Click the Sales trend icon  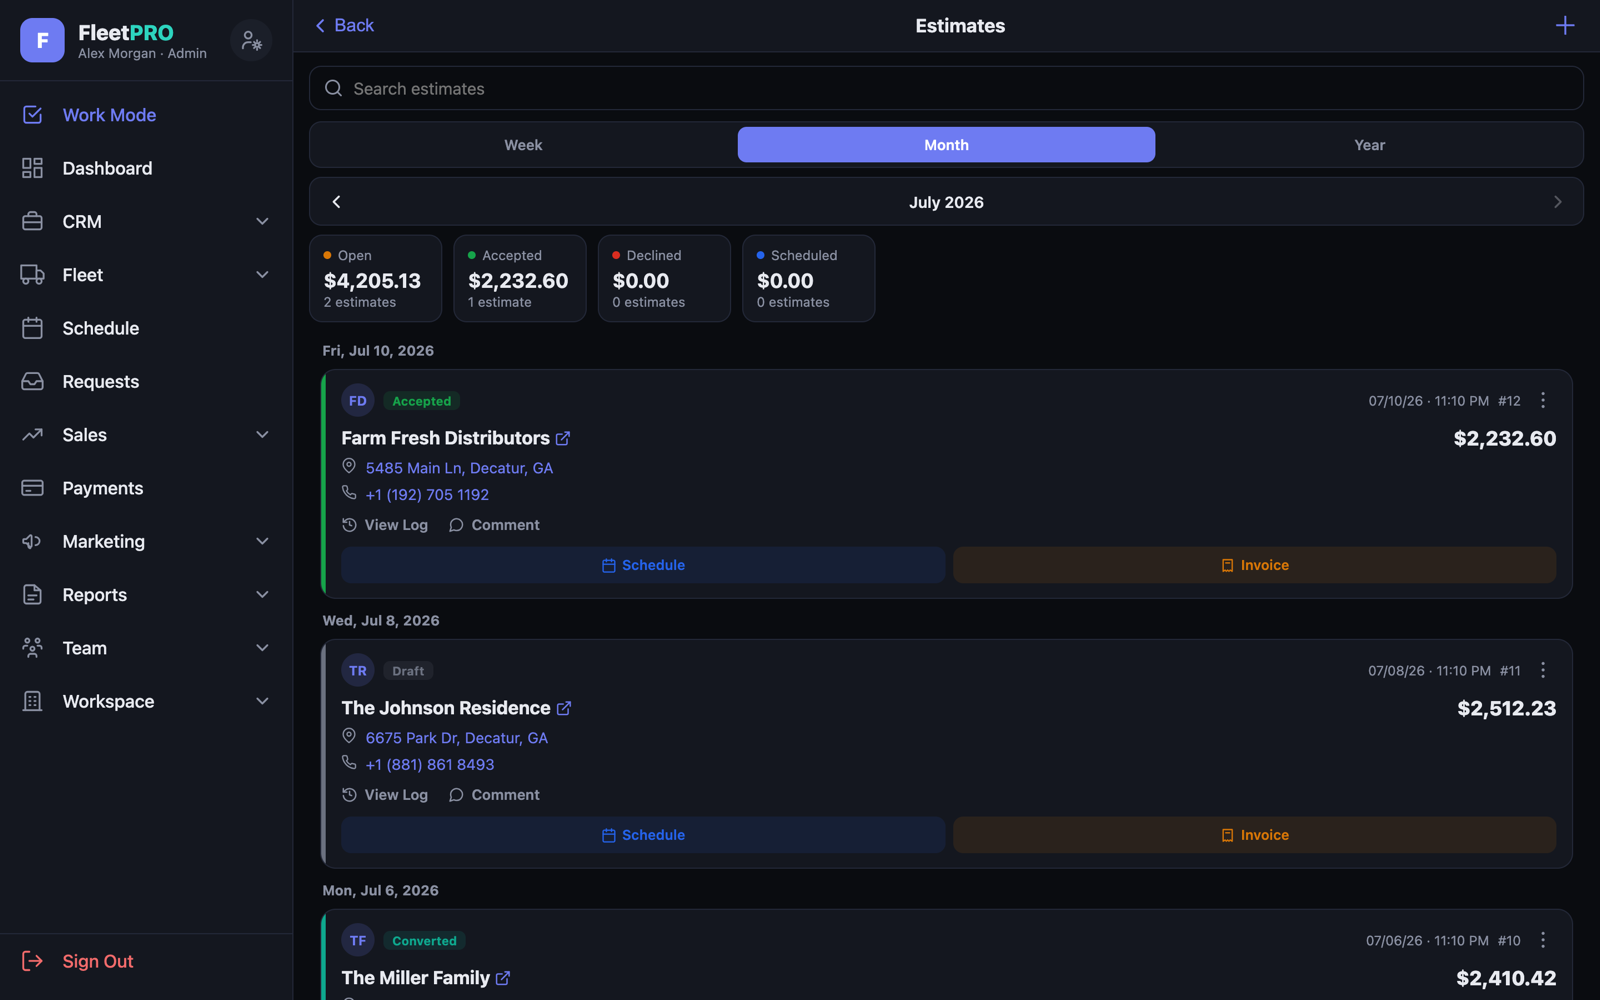coord(32,435)
